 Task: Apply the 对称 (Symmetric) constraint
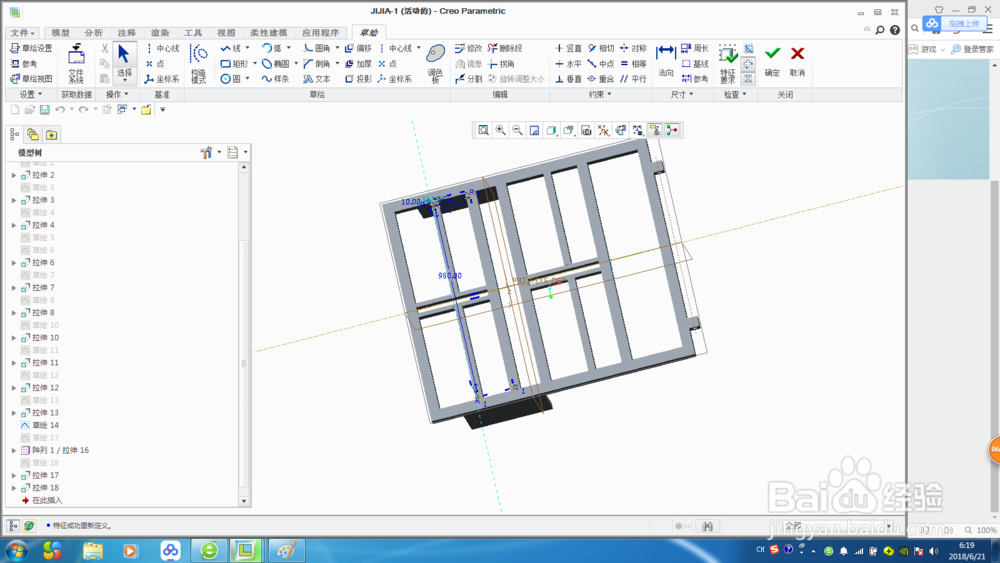(633, 48)
